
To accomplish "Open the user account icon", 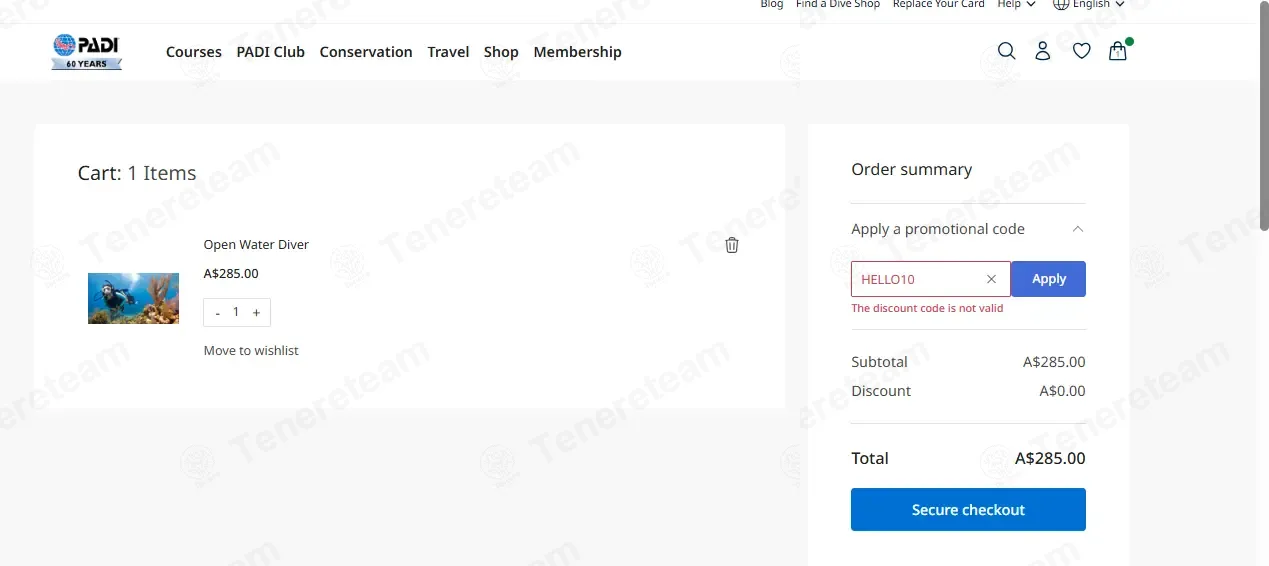I will click(1042, 51).
